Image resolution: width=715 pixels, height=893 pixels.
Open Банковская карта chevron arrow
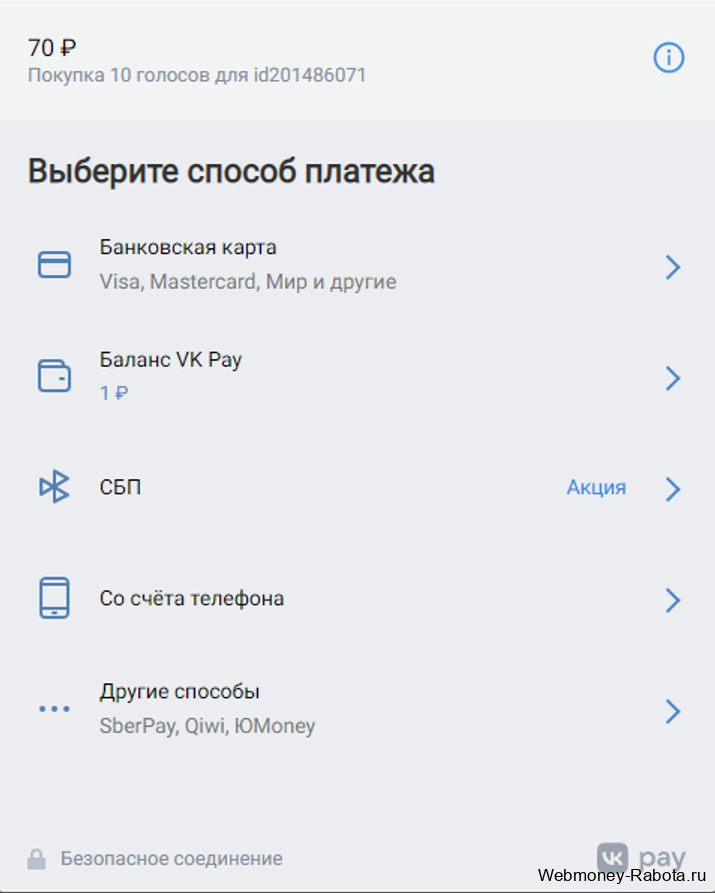[673, 267]
